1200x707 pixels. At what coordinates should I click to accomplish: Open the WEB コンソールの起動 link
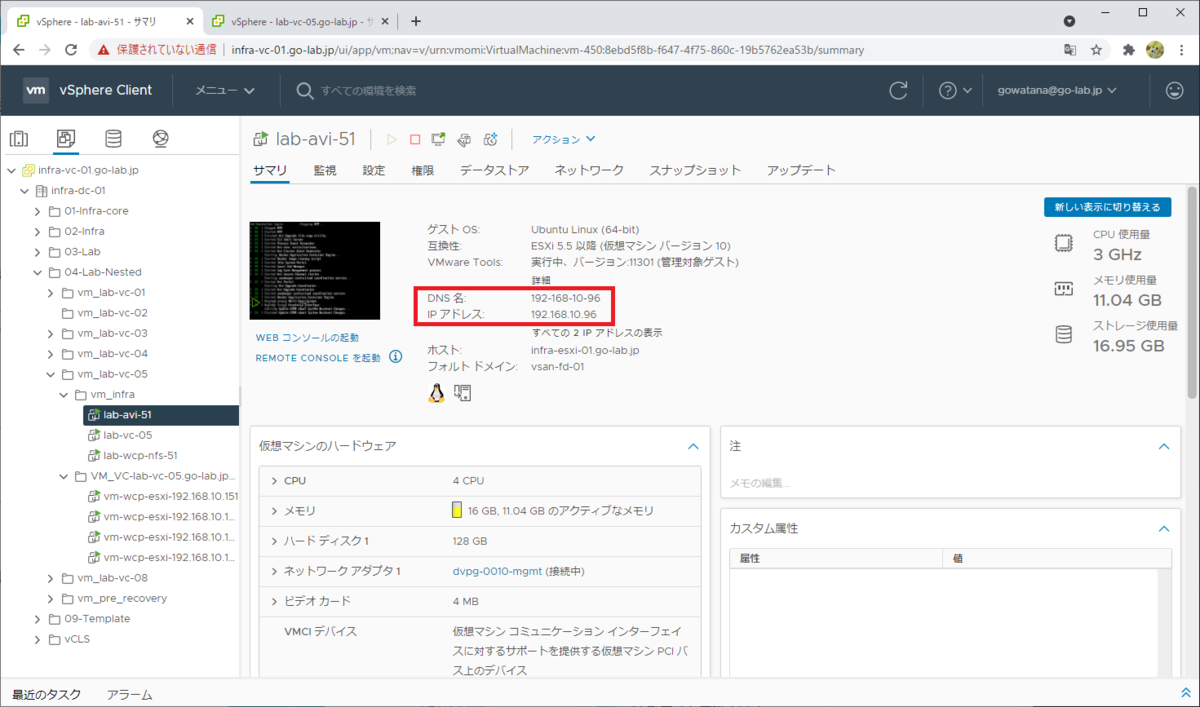(x=310, y=337)
